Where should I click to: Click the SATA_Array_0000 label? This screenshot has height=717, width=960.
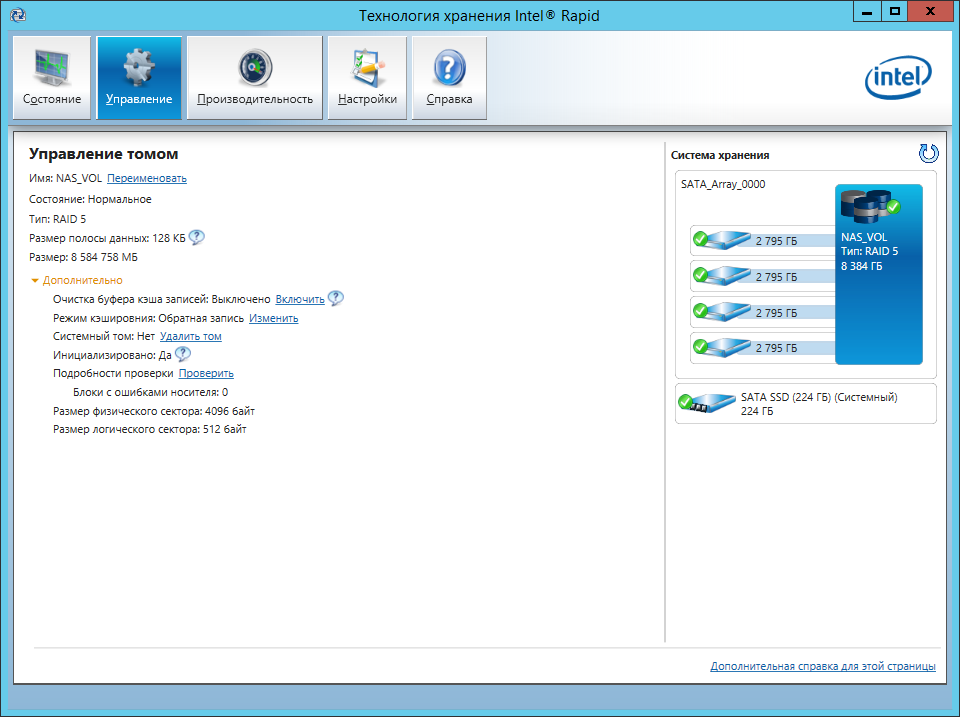723,184
